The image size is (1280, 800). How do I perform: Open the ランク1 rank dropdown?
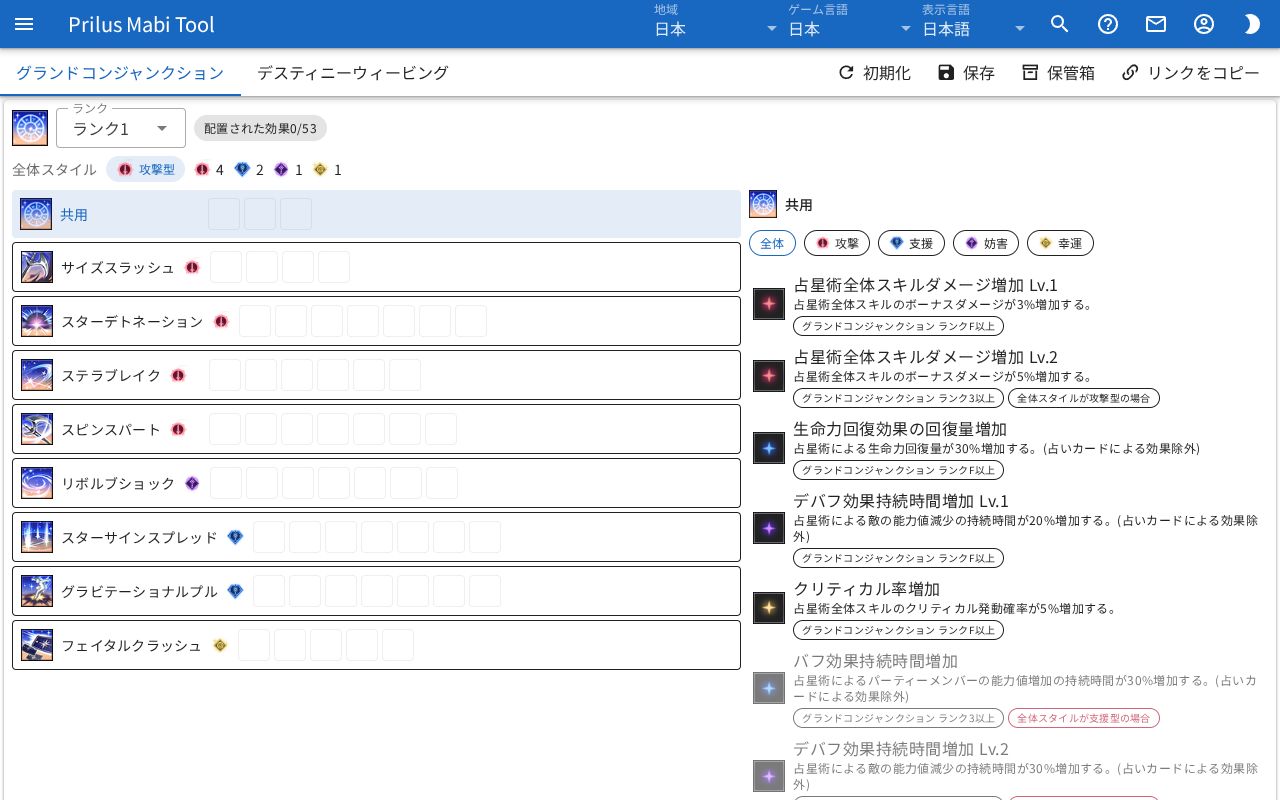point(121,128)
